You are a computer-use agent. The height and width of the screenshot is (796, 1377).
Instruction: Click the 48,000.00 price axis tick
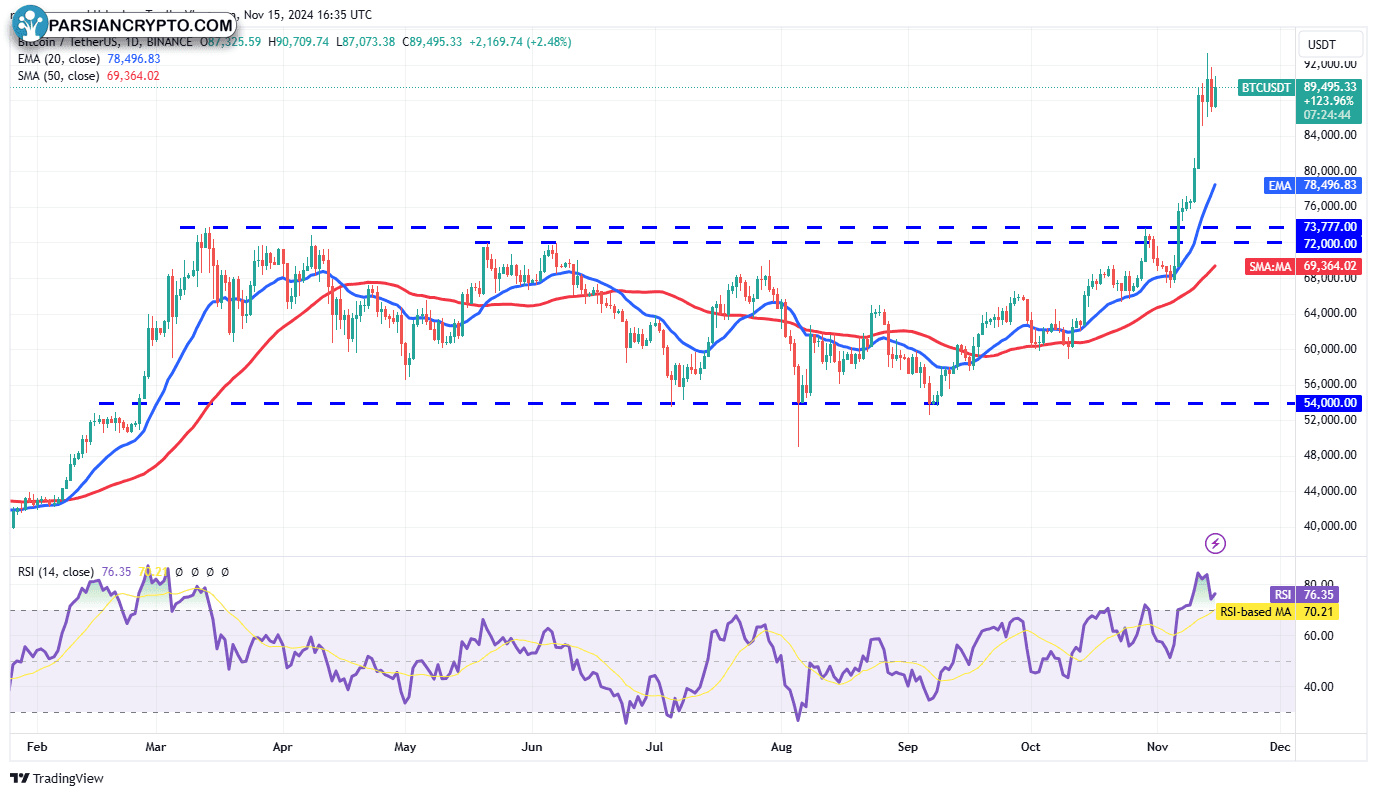click(x=1330, y=455)
